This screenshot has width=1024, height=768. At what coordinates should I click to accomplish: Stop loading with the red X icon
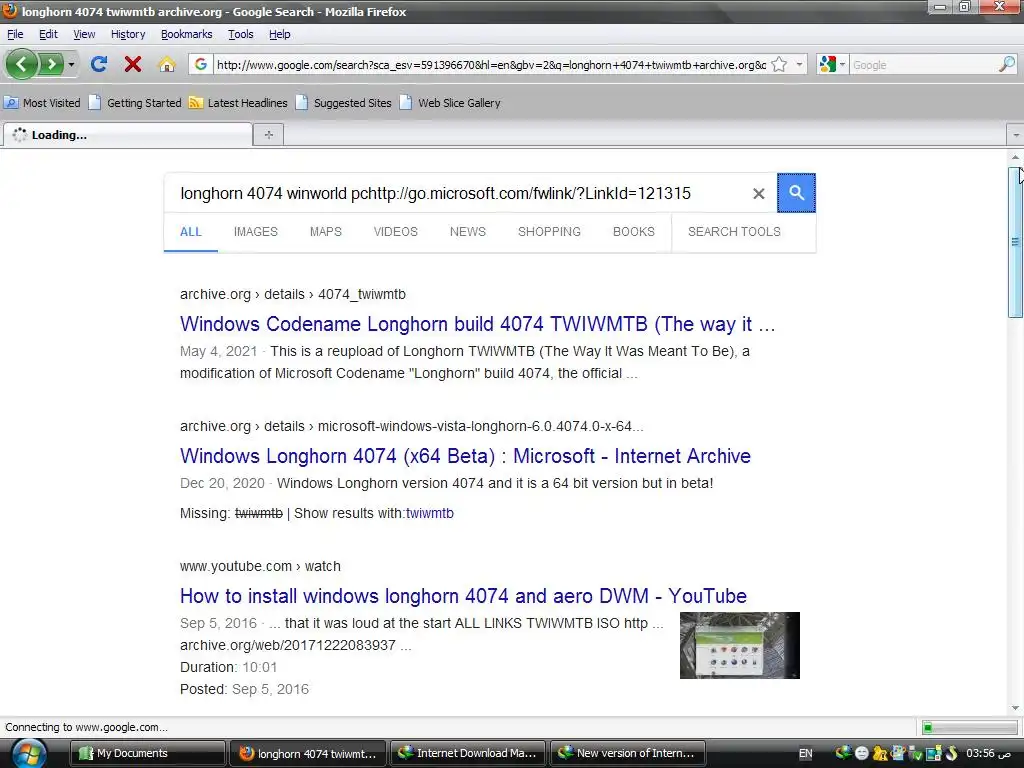[x=133, y=64]
